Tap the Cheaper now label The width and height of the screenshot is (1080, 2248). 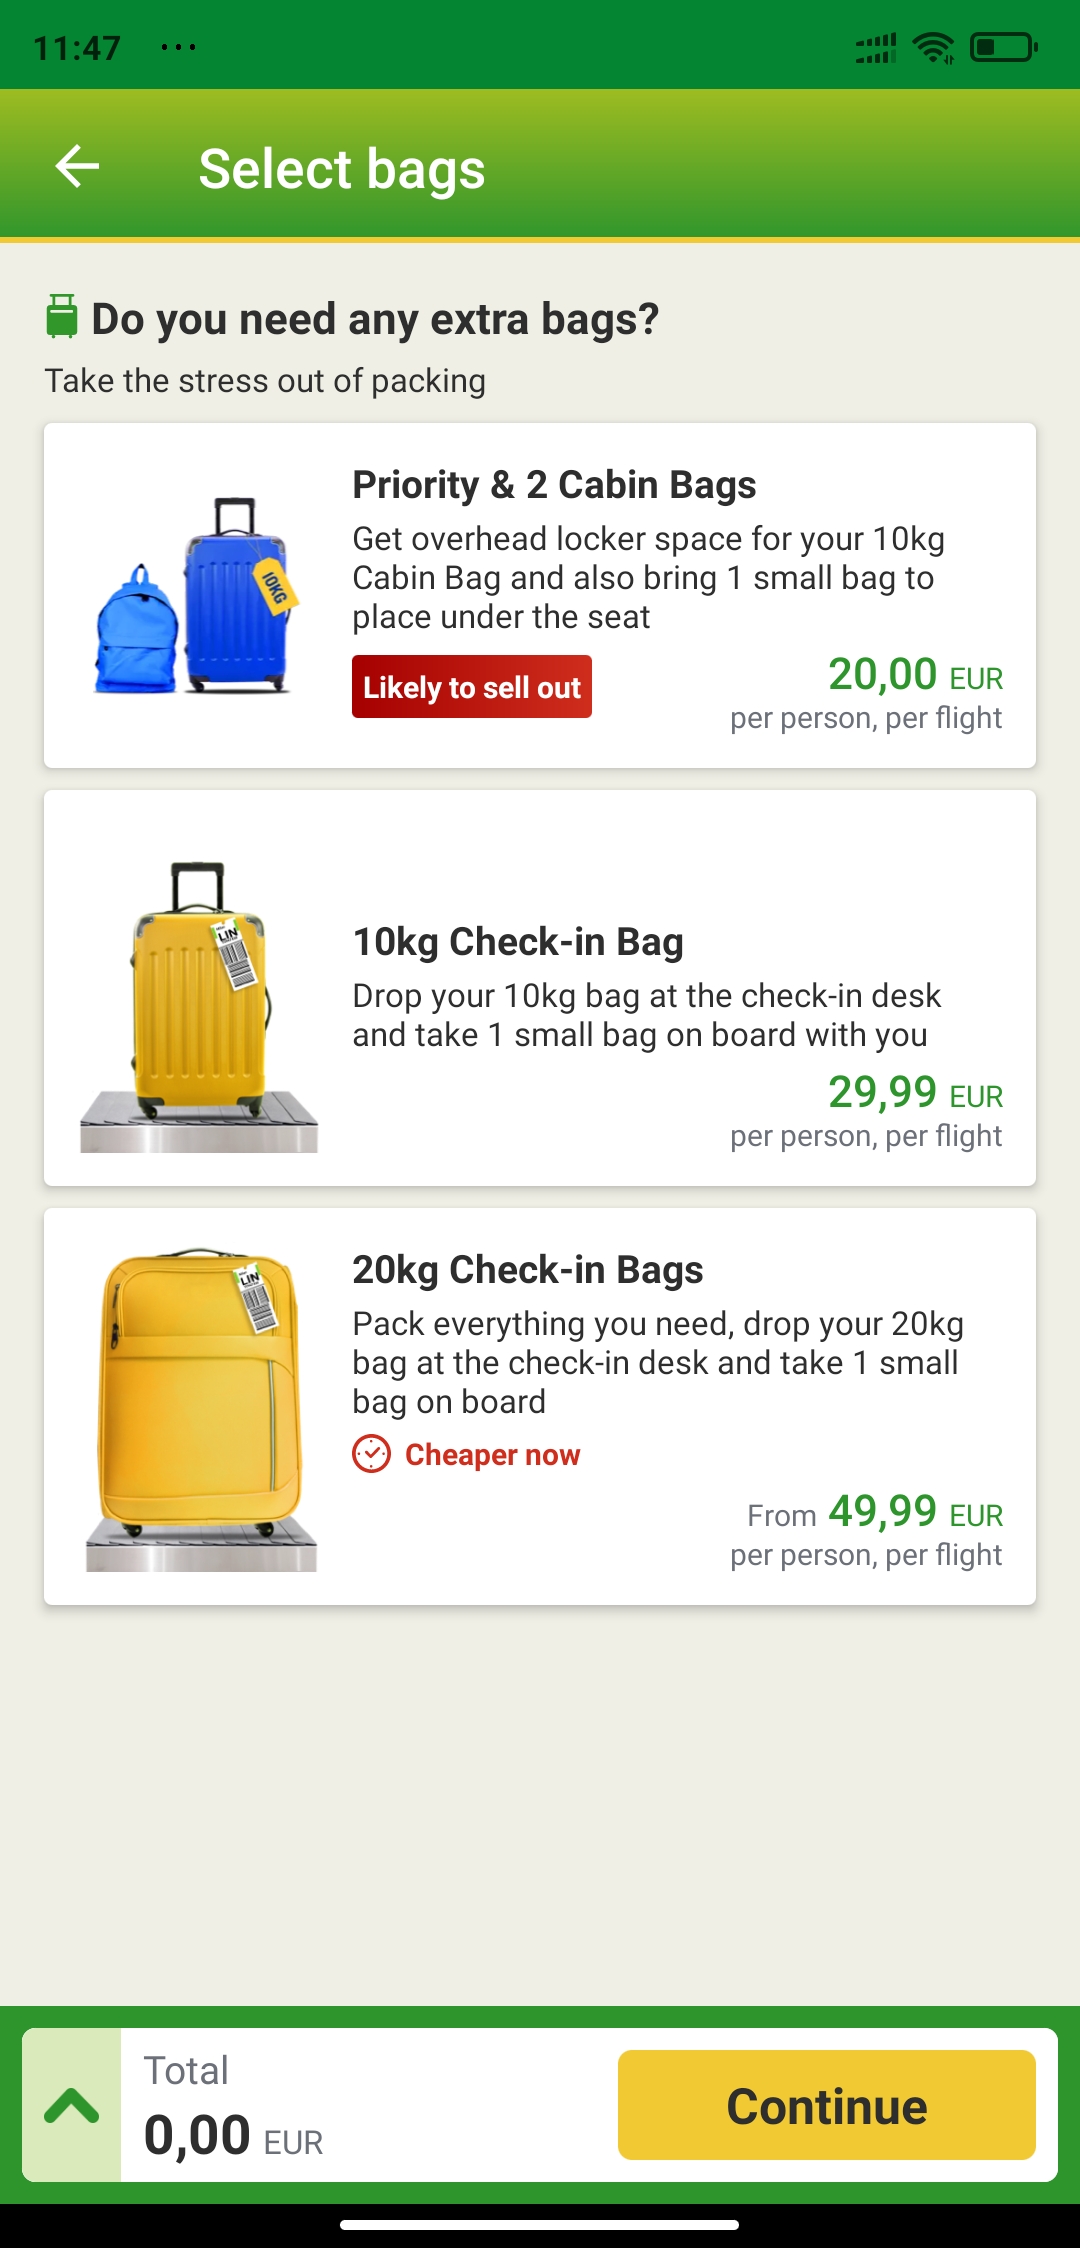click(492, 1454)
